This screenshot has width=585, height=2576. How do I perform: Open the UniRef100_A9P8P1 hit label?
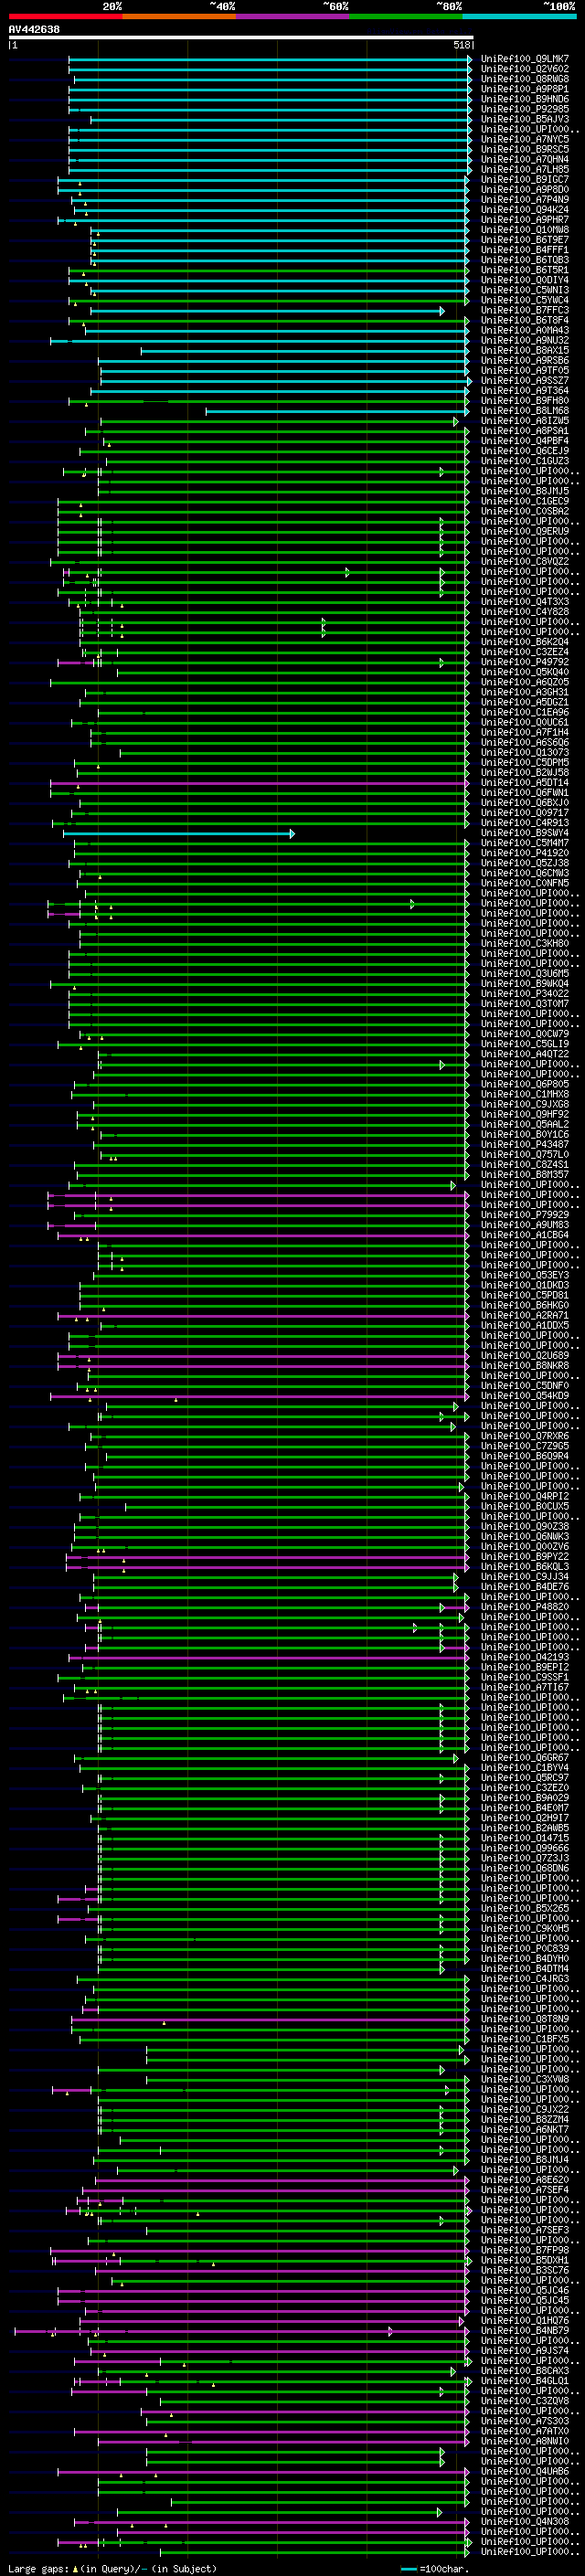click(x=525, y=89)
